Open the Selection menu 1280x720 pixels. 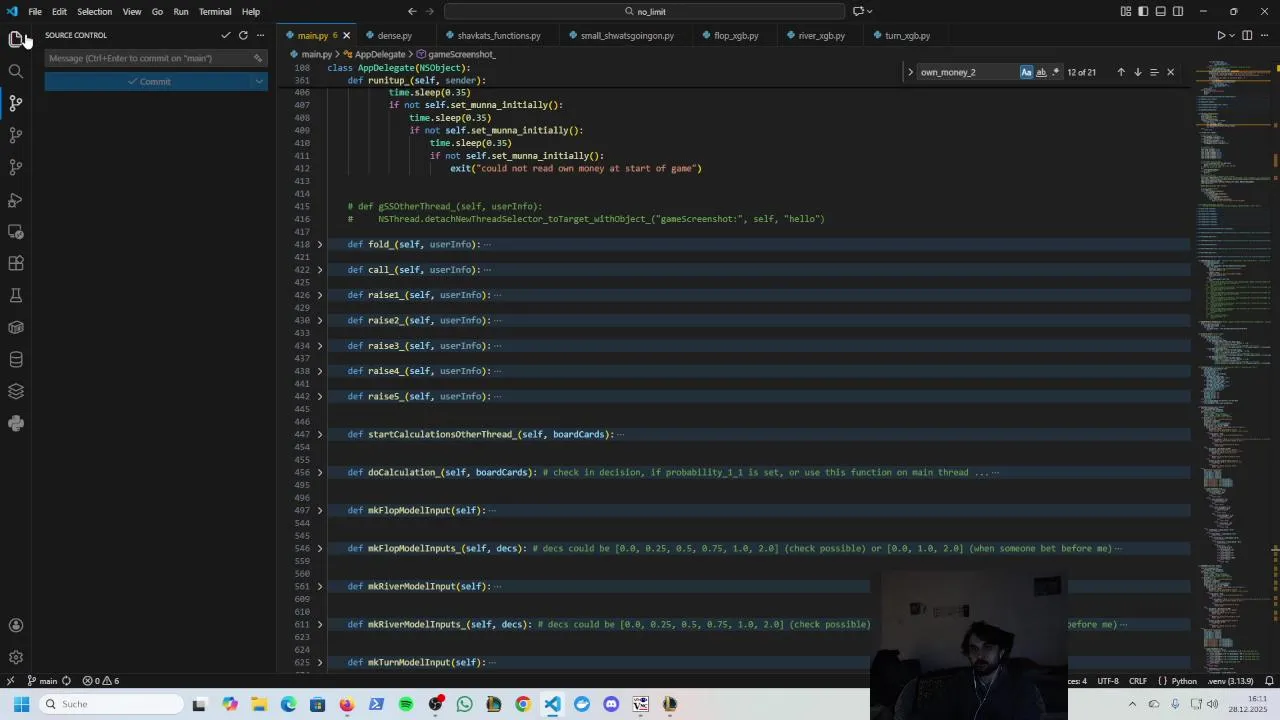[94, 11]
